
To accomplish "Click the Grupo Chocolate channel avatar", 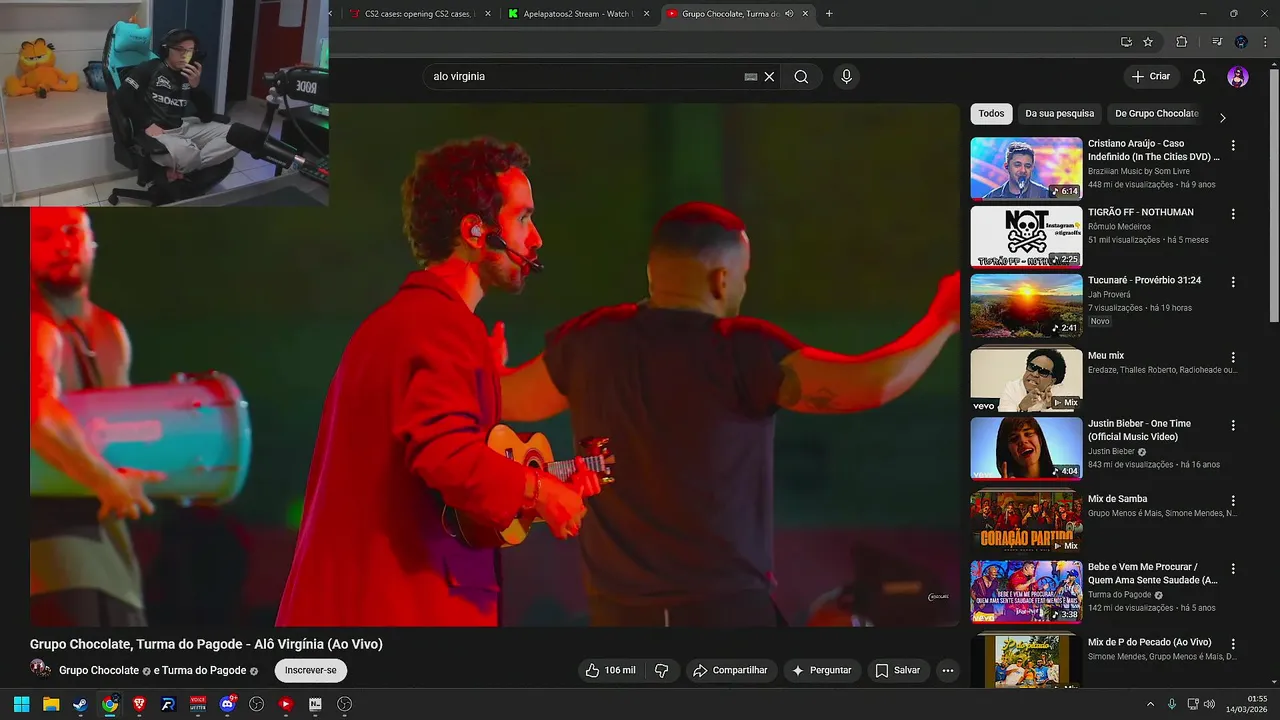I will 40,669.
